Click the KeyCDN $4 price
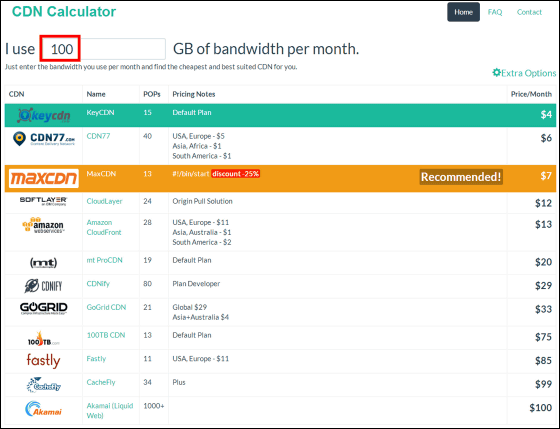Image resolution: width=560 pixels, height=429 pixels. [x=546, y=115]
